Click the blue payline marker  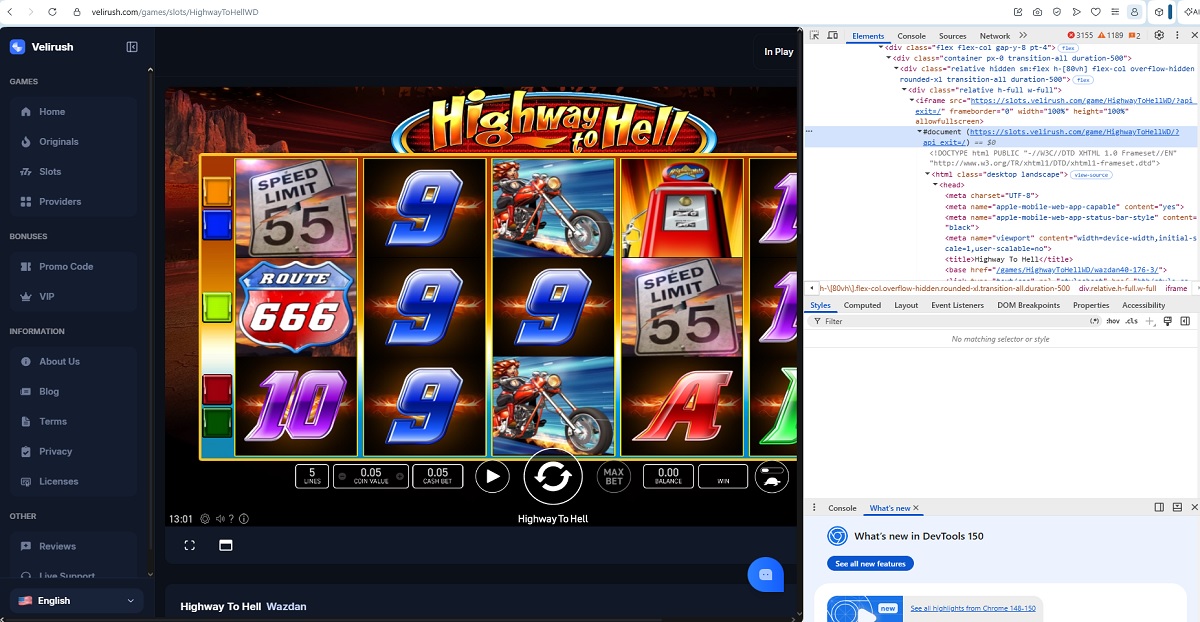click(217, 224)
